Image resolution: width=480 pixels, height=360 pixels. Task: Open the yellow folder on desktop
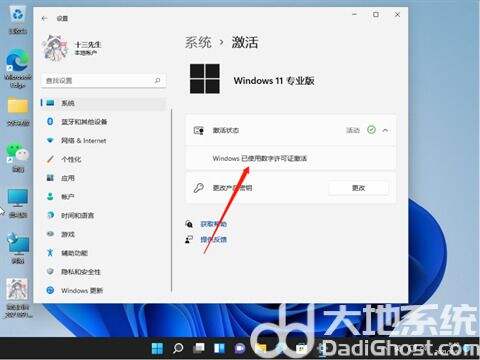pyautogui.click(x=18, y=112)
